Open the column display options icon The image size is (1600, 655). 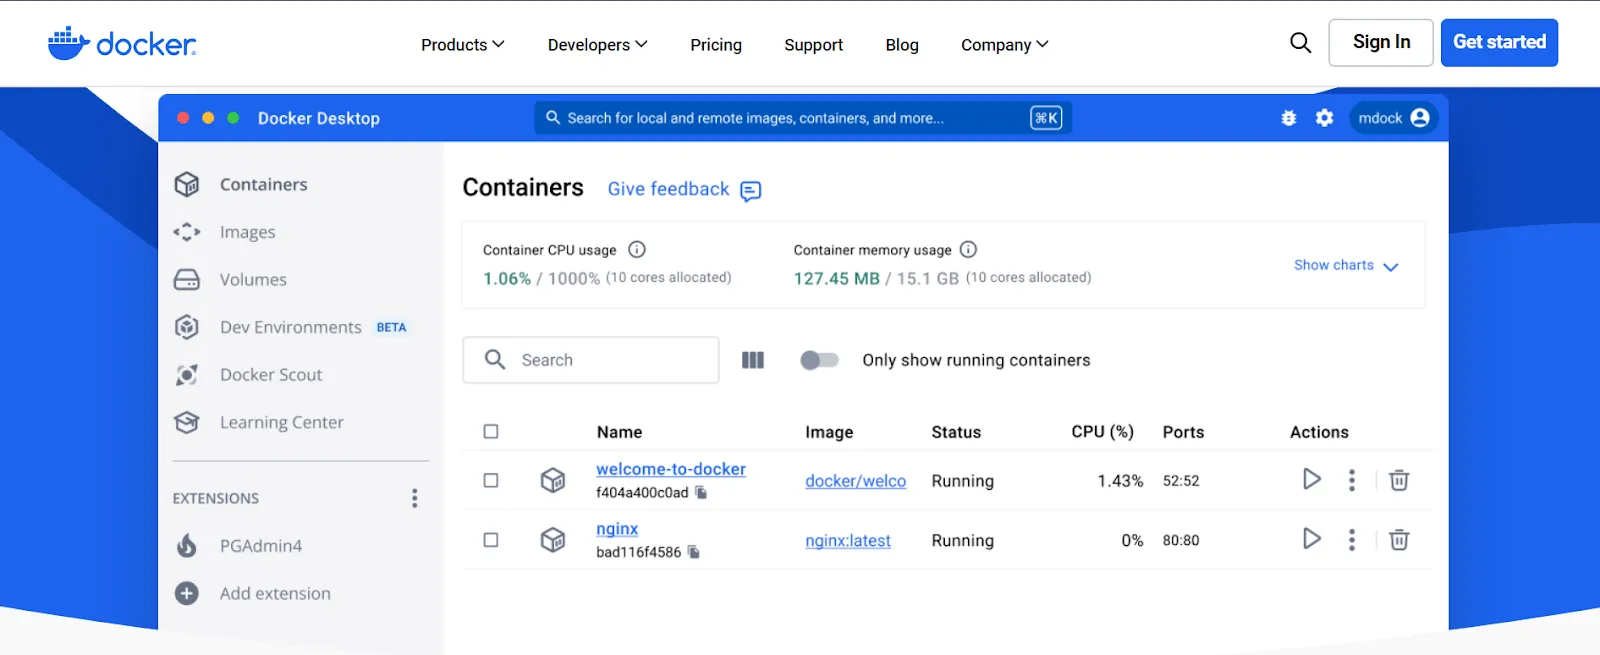753,360
